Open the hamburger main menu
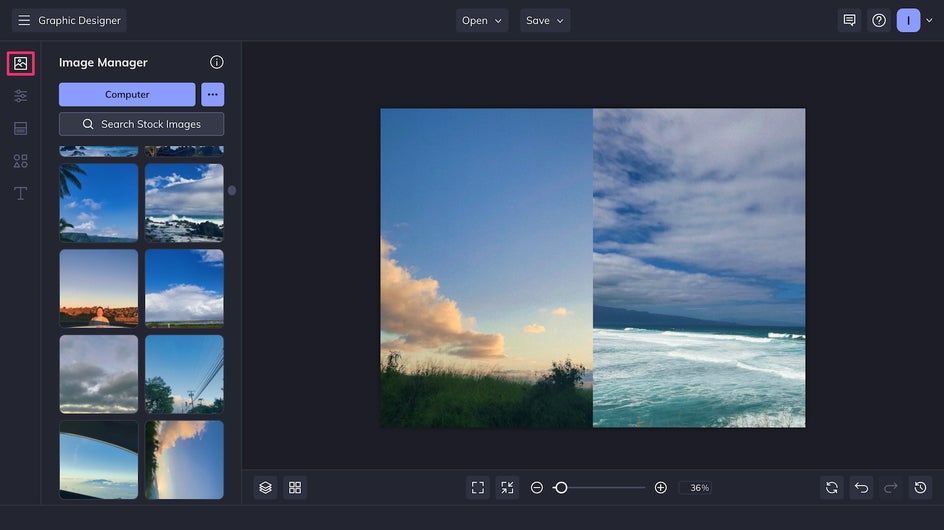 pyautogui.click(x=24, y=20)
